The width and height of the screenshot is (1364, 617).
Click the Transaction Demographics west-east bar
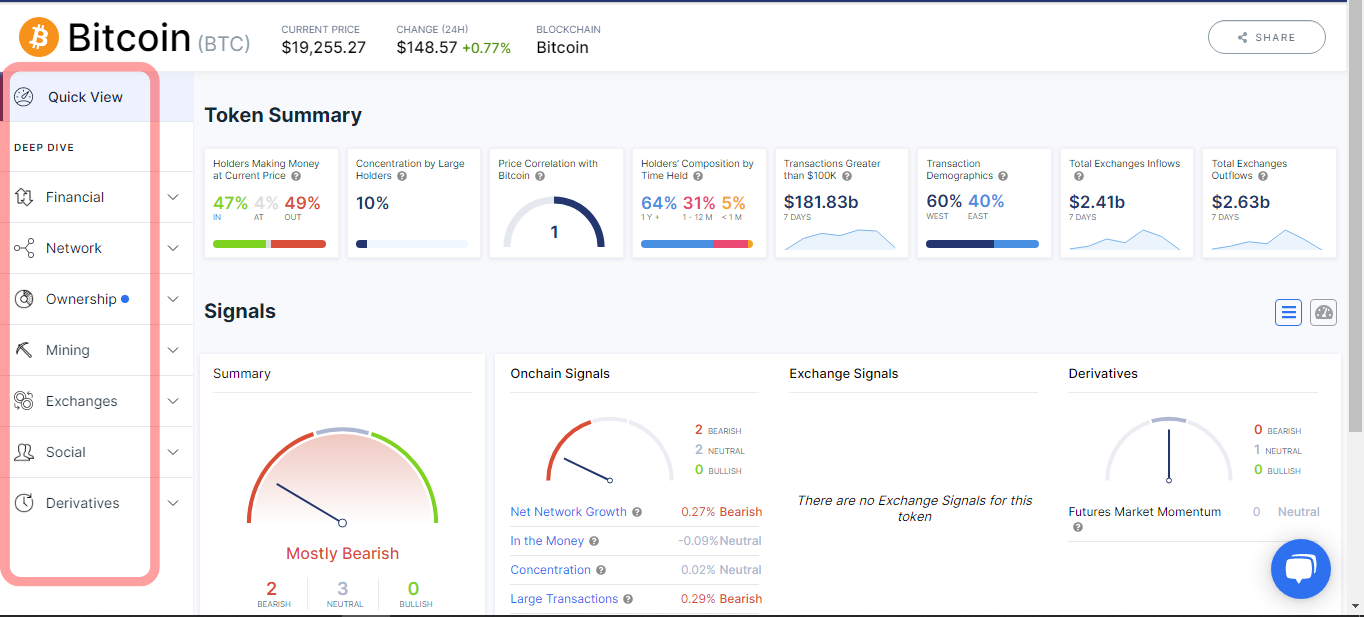[982, 244]
